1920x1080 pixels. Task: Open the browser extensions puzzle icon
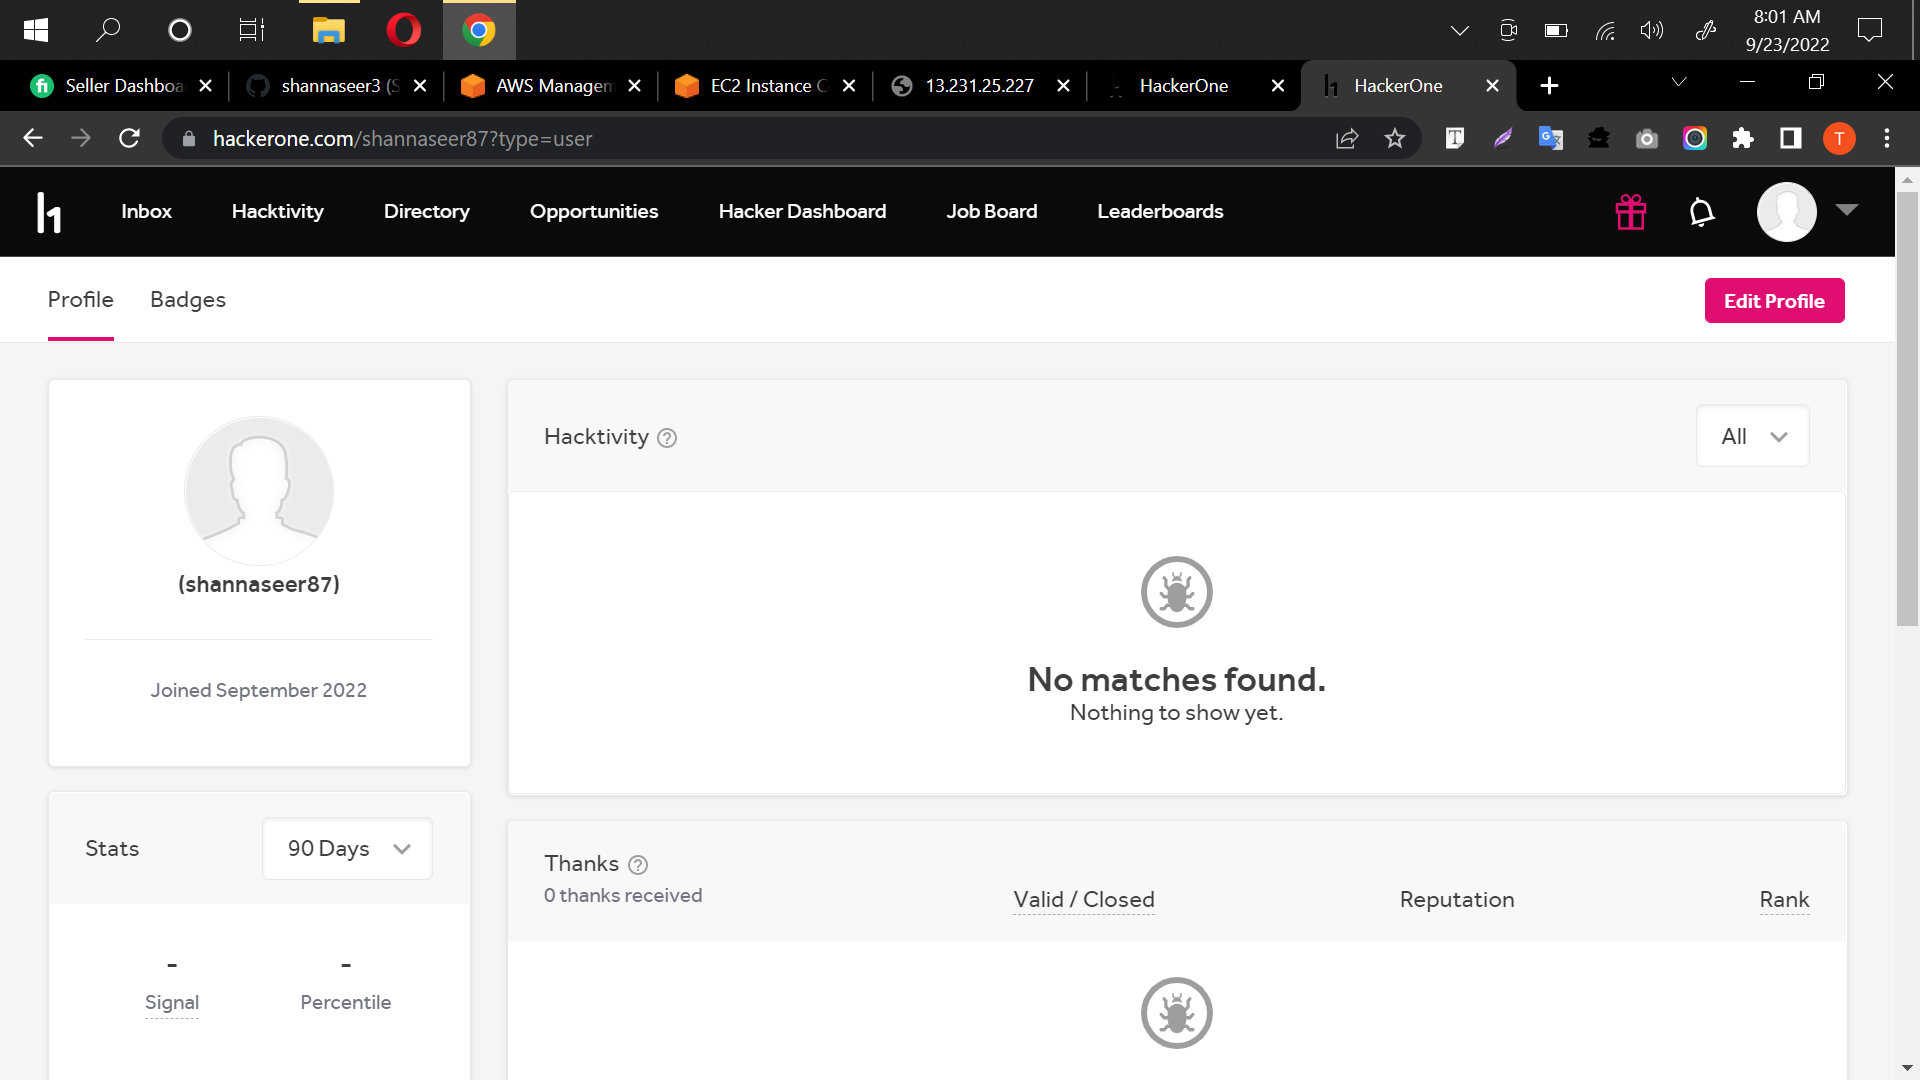[x=1743, y=139]
